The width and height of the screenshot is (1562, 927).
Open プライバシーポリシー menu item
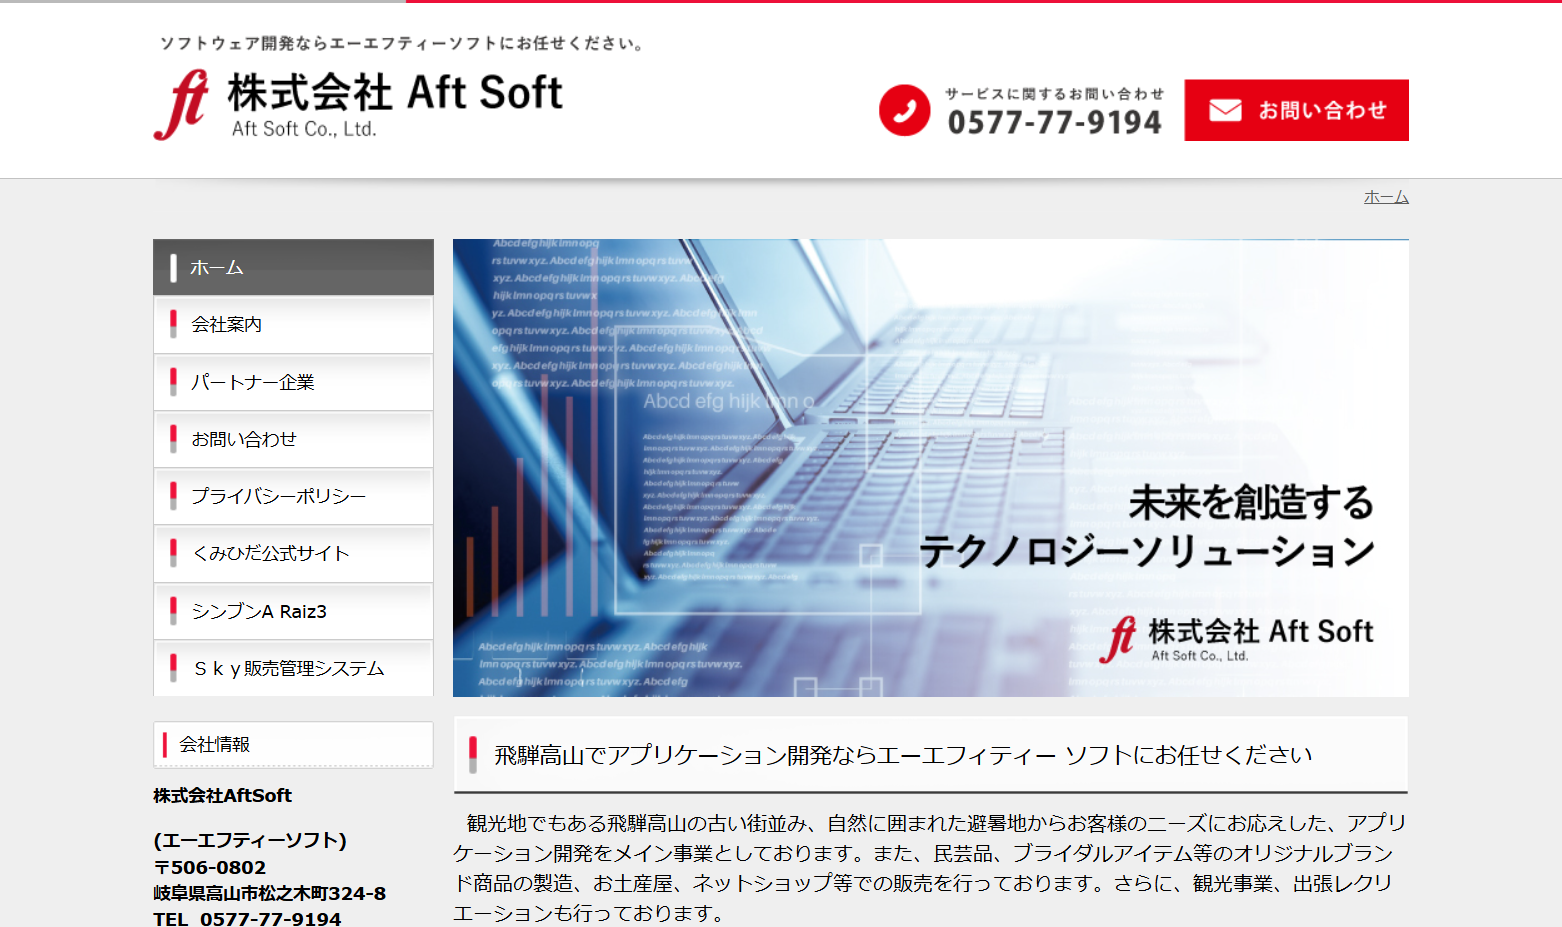pyautogui.click(x=293, y=496)
